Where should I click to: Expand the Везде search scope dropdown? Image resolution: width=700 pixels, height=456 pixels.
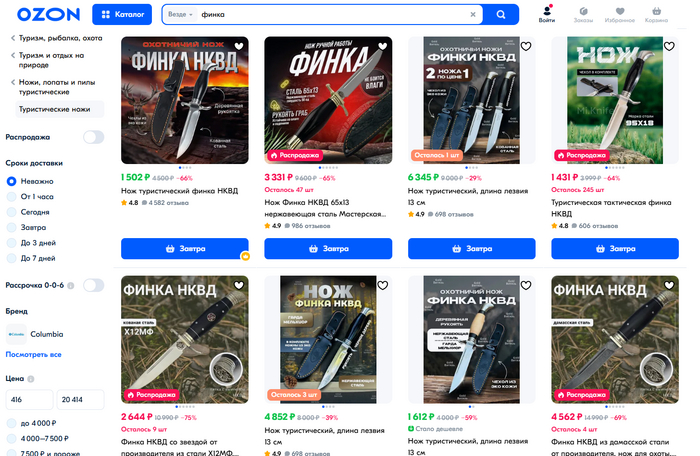pyautogui.click(x=180, y=14)
